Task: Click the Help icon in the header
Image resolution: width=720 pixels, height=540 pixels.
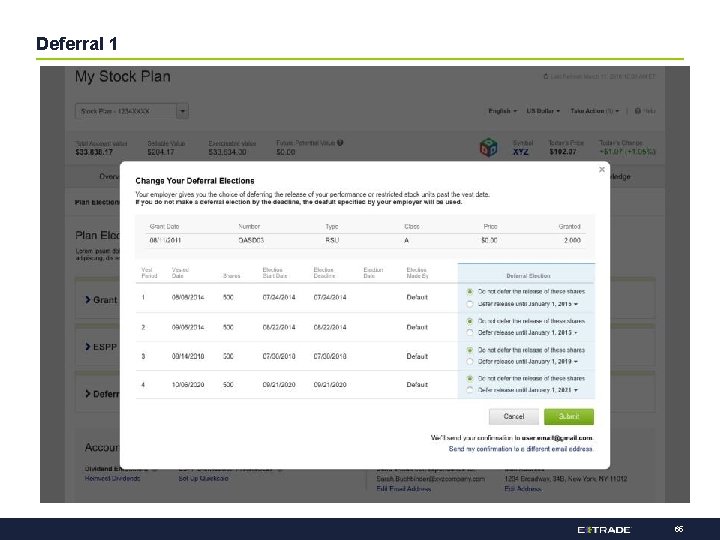Action: (x=637, y=111)
